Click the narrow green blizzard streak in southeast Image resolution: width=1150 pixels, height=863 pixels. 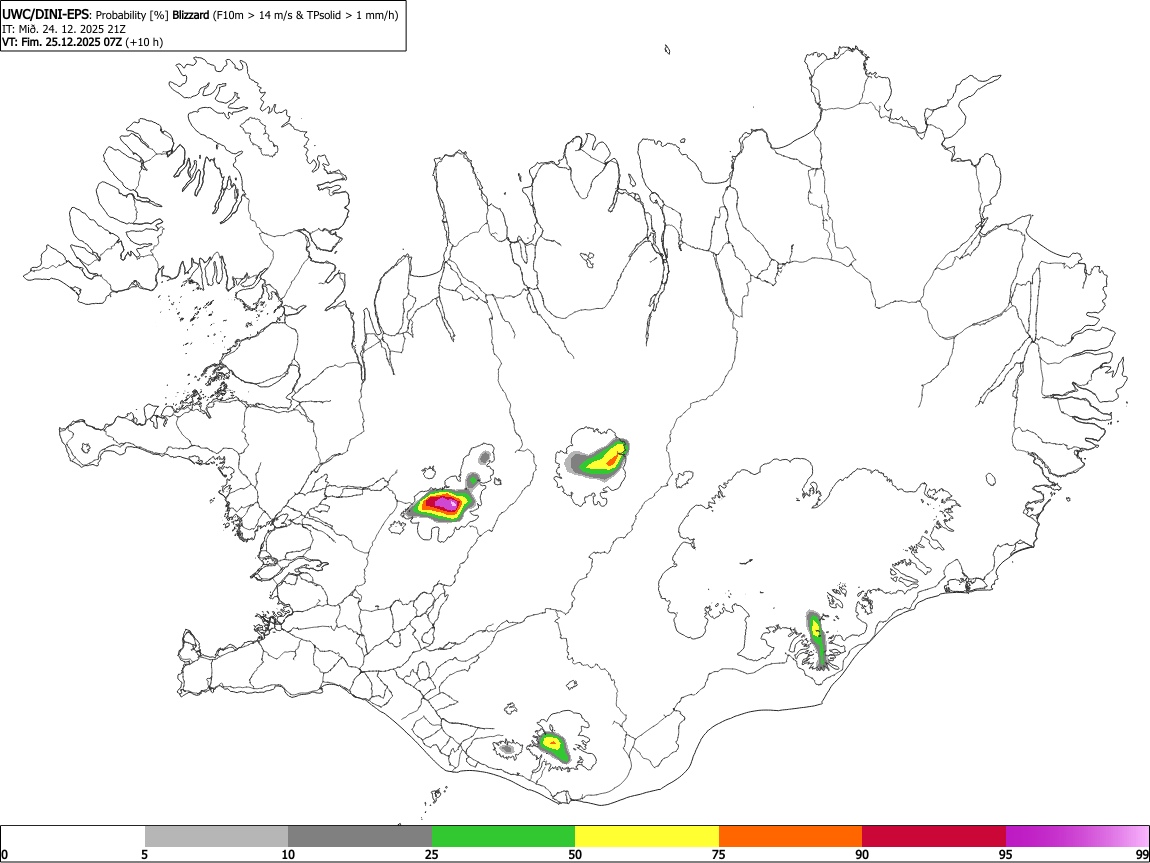816,639
